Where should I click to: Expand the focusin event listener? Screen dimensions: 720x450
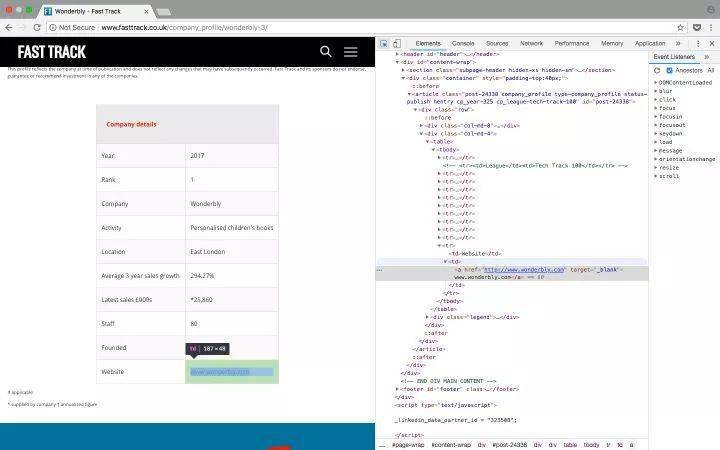click(x=656, y=117)
